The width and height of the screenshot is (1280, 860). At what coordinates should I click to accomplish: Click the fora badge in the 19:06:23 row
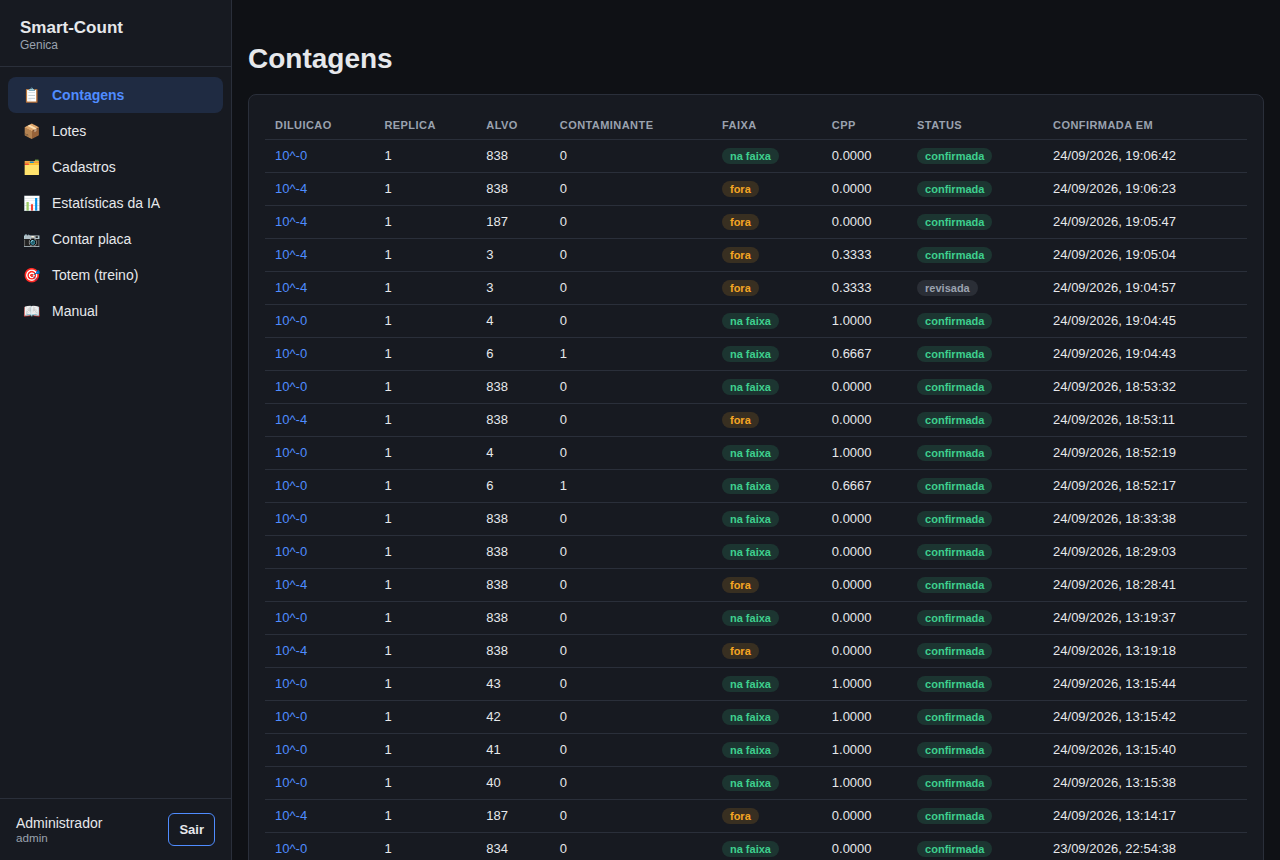click(x=740, y=189)
